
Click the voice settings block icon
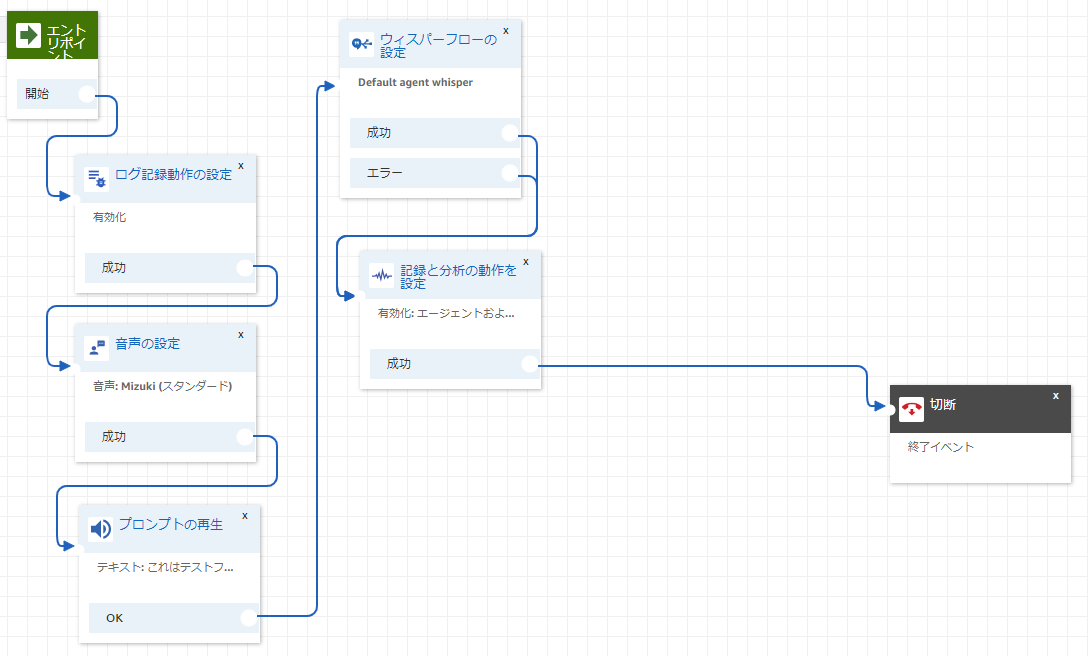(96, 347)
